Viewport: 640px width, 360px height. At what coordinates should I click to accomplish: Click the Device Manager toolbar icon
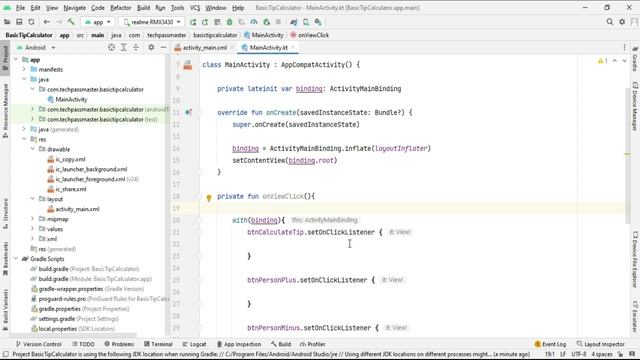306,22
